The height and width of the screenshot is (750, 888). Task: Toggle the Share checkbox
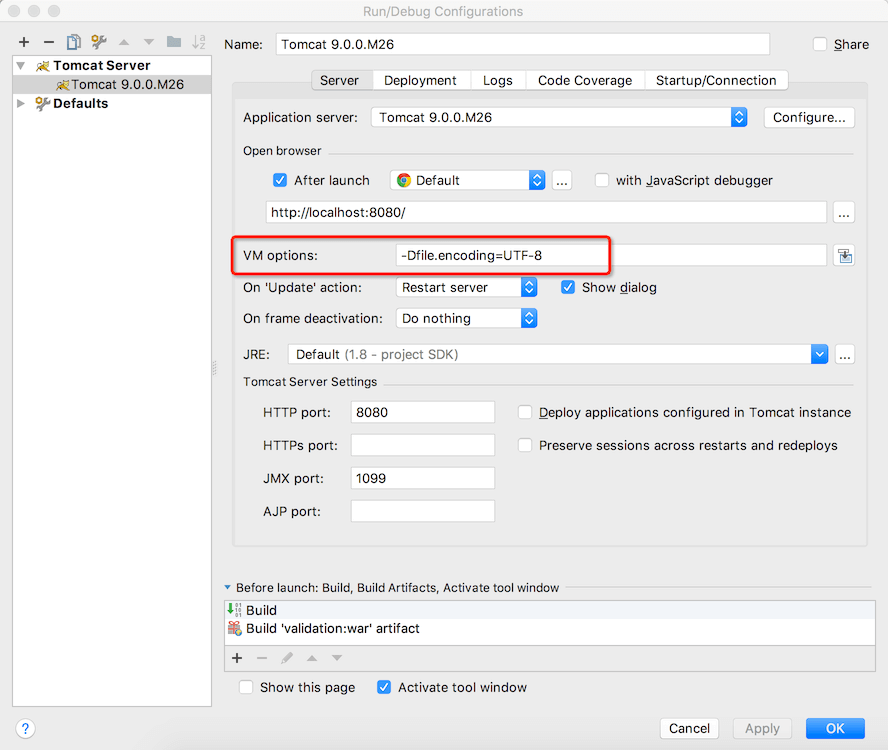(x=819, y=44)
